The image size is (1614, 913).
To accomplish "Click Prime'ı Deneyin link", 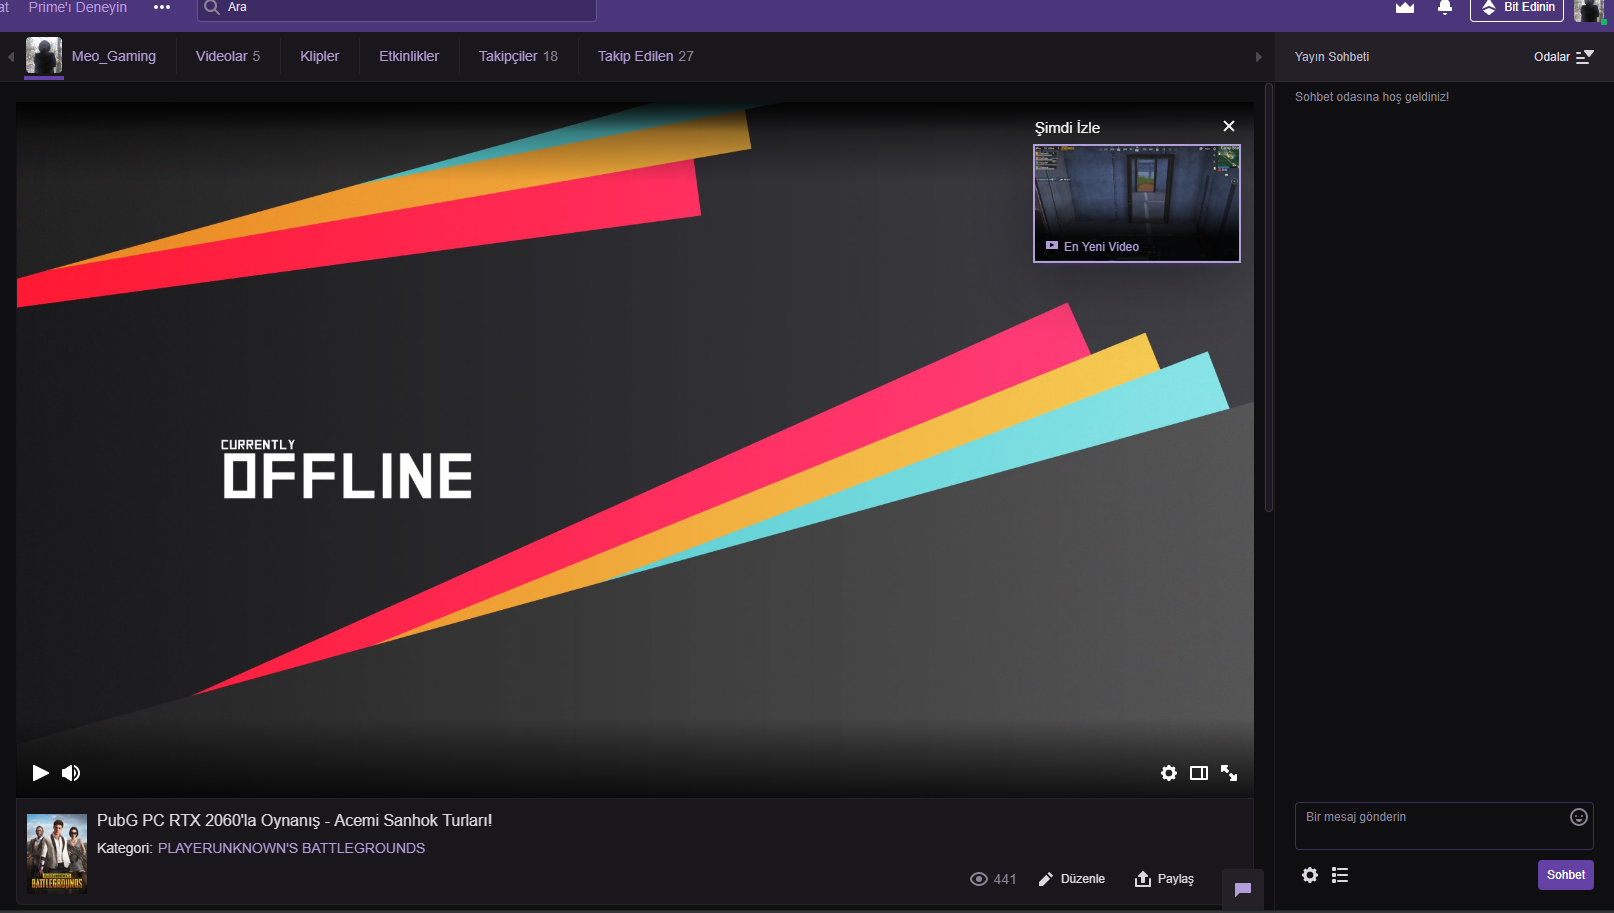I will click(x=78, y=7).
